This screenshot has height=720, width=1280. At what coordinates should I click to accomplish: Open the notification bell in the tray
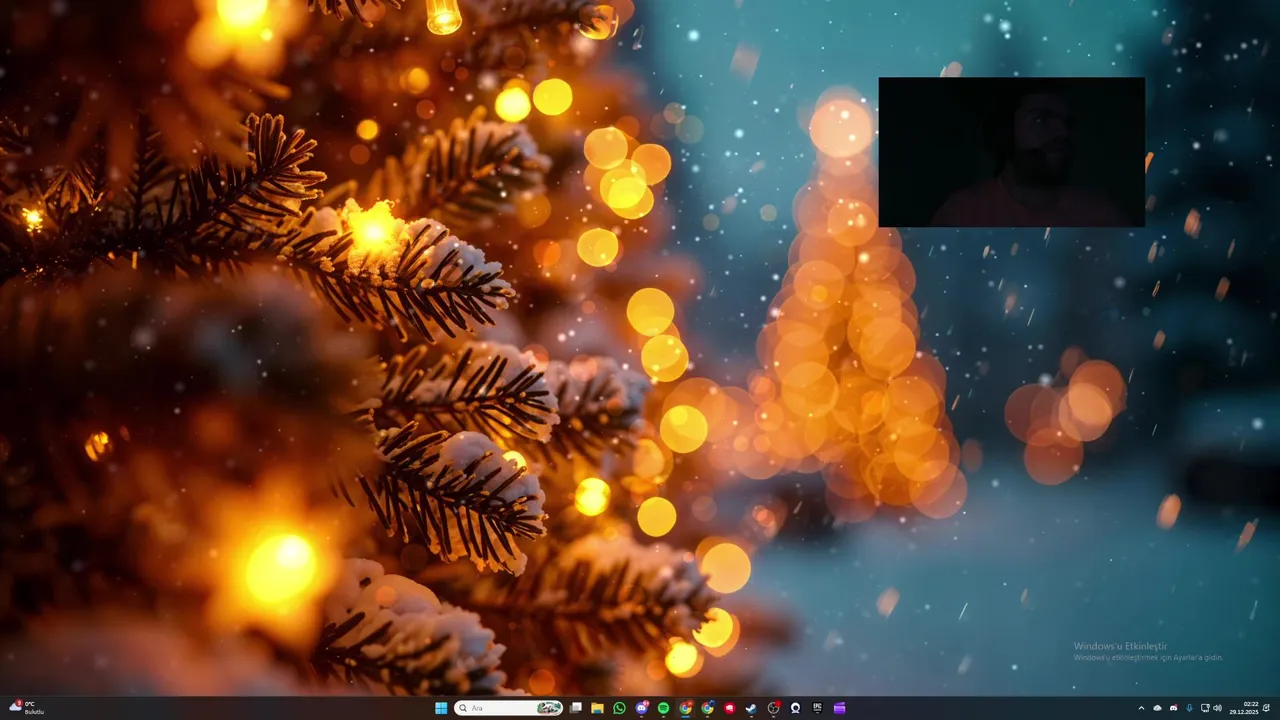pyautogui.click(x=1266, y=708)
